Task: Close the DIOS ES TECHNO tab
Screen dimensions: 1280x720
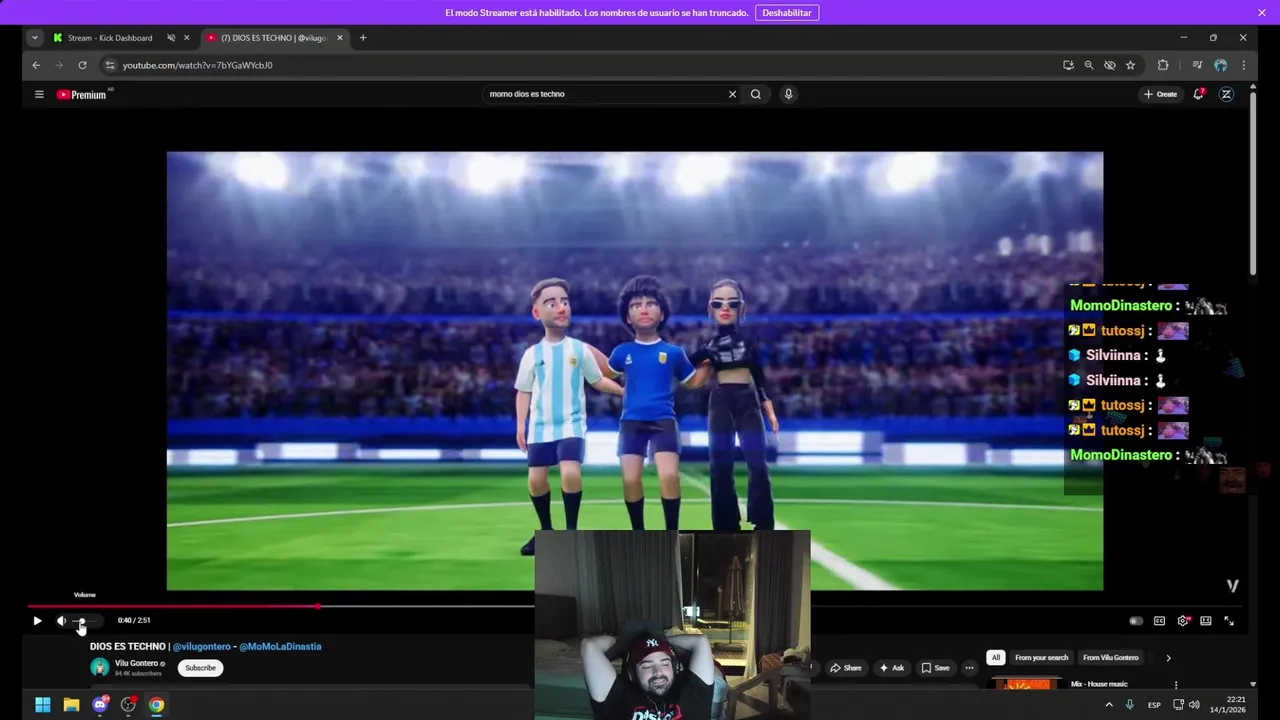Action: point(340,38)
